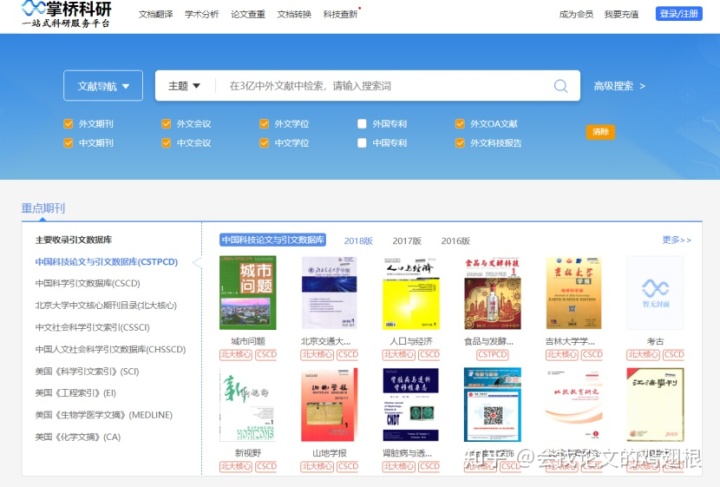Uncheck the 中文期刊 checkbox
Viewport: 720px width, 487px height.
tap(68, 143)
